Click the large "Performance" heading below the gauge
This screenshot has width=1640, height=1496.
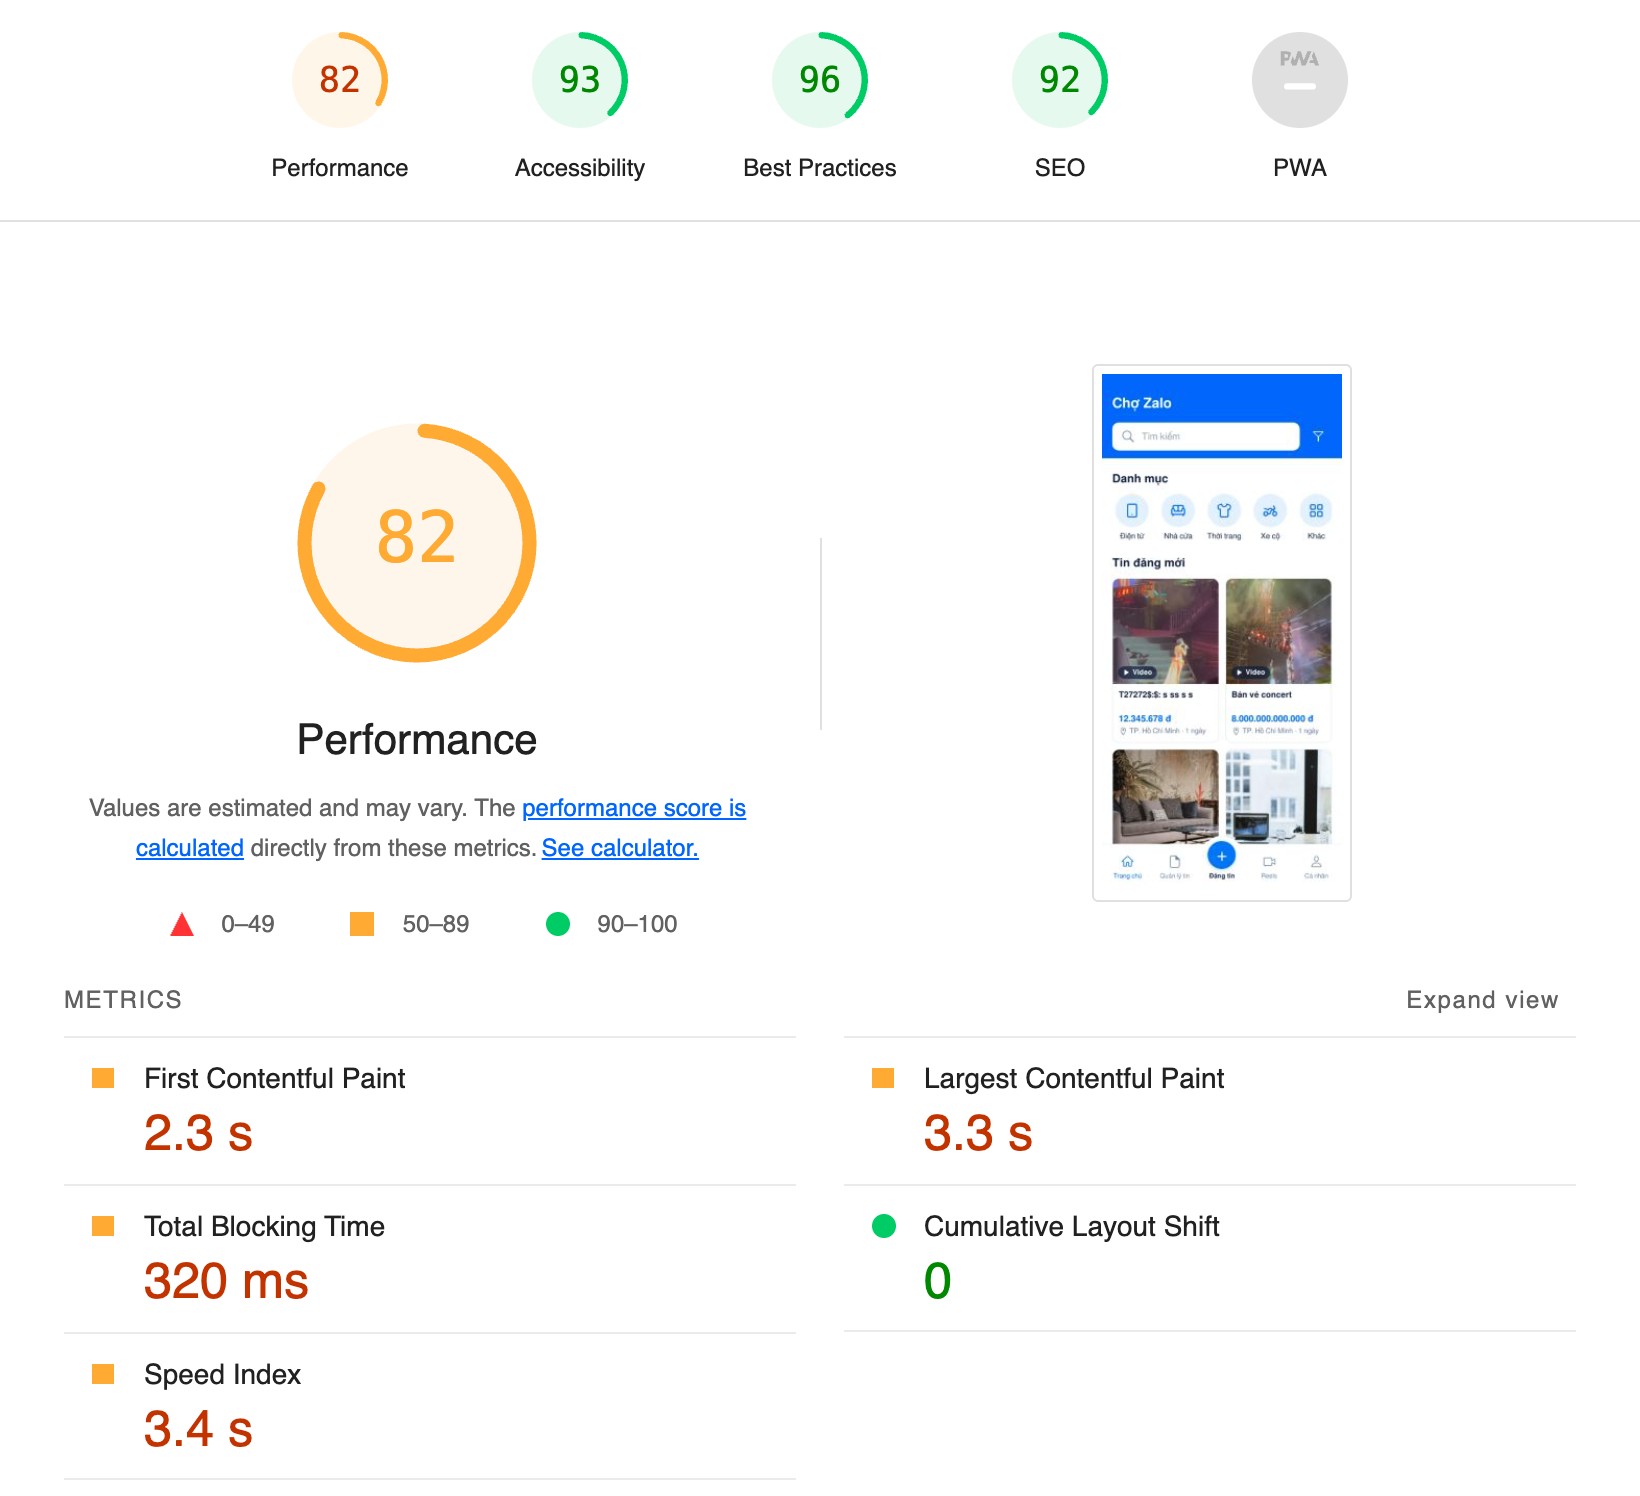pos(417,740)
